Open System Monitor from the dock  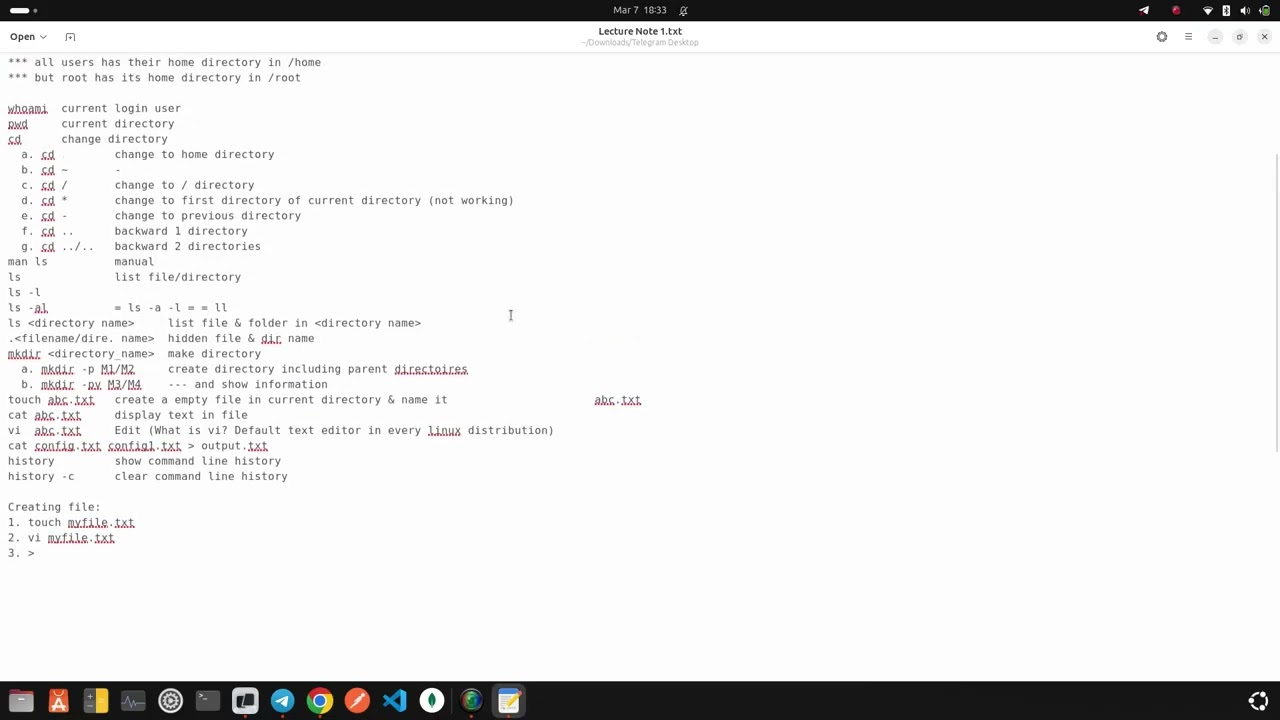coord(133,701)
